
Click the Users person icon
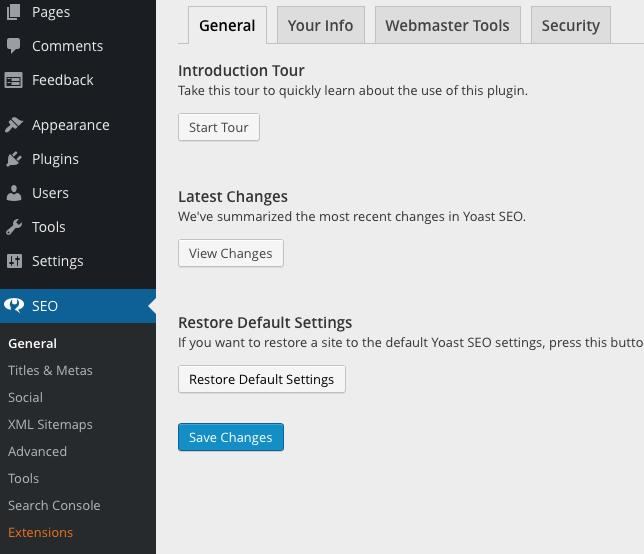(x=14, y=193)
